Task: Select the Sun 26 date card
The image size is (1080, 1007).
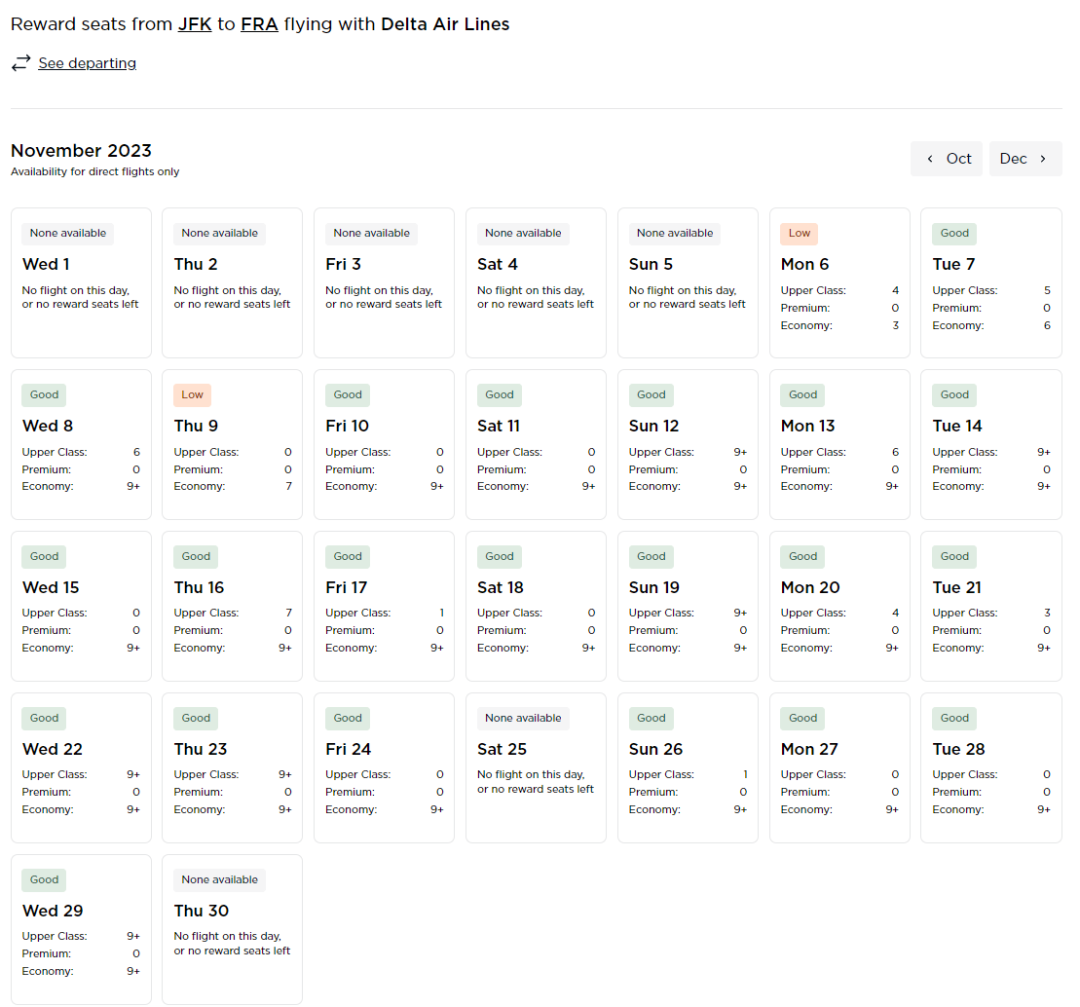Action: click(x=687, y=768)
